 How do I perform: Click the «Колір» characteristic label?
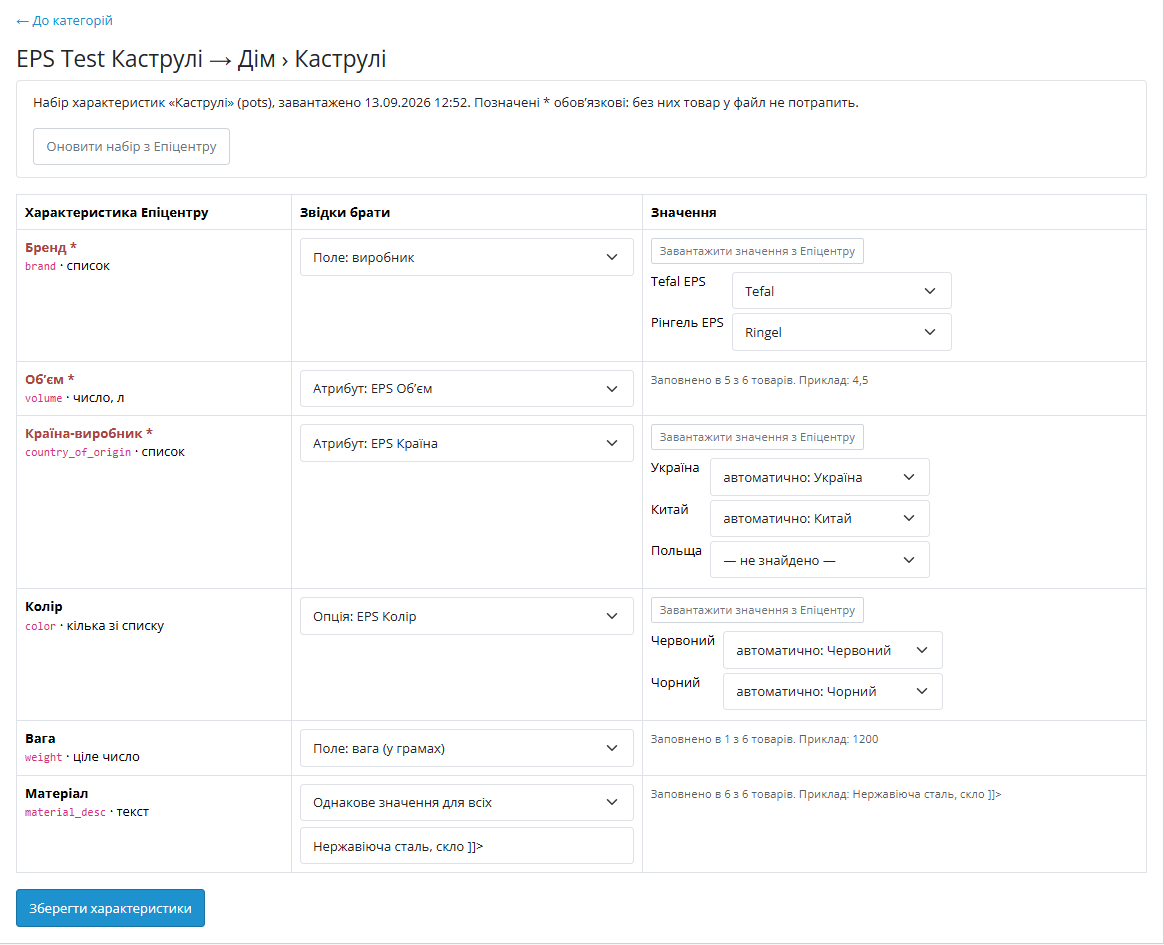pos(44,606)
